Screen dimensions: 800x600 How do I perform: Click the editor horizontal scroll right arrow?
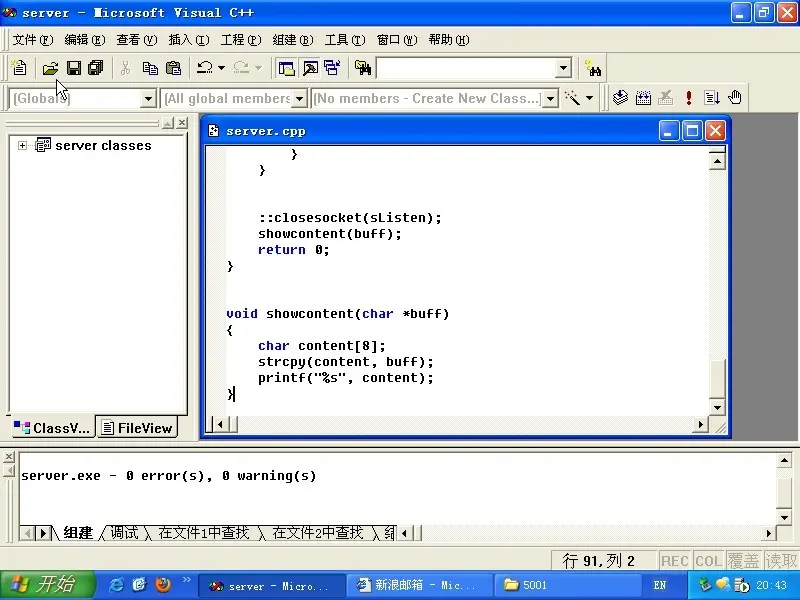click(700, 424)
